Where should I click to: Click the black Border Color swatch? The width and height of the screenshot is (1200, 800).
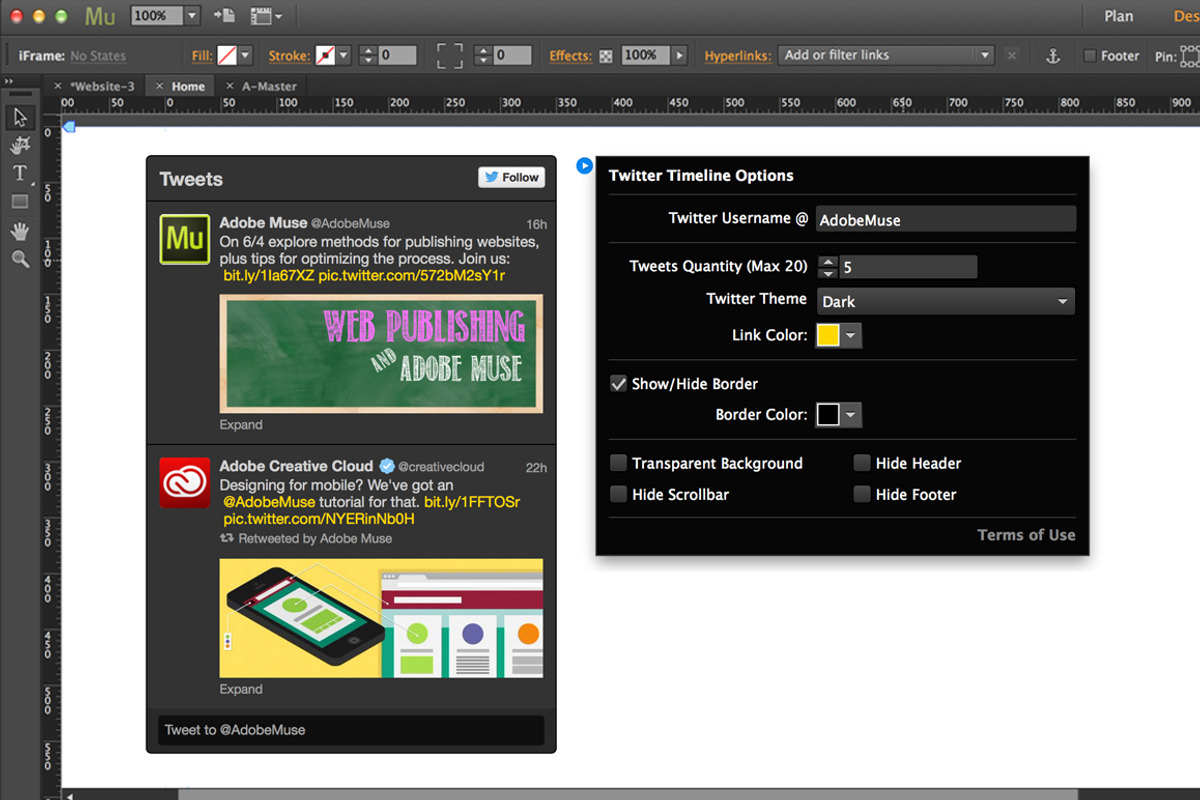828,414
